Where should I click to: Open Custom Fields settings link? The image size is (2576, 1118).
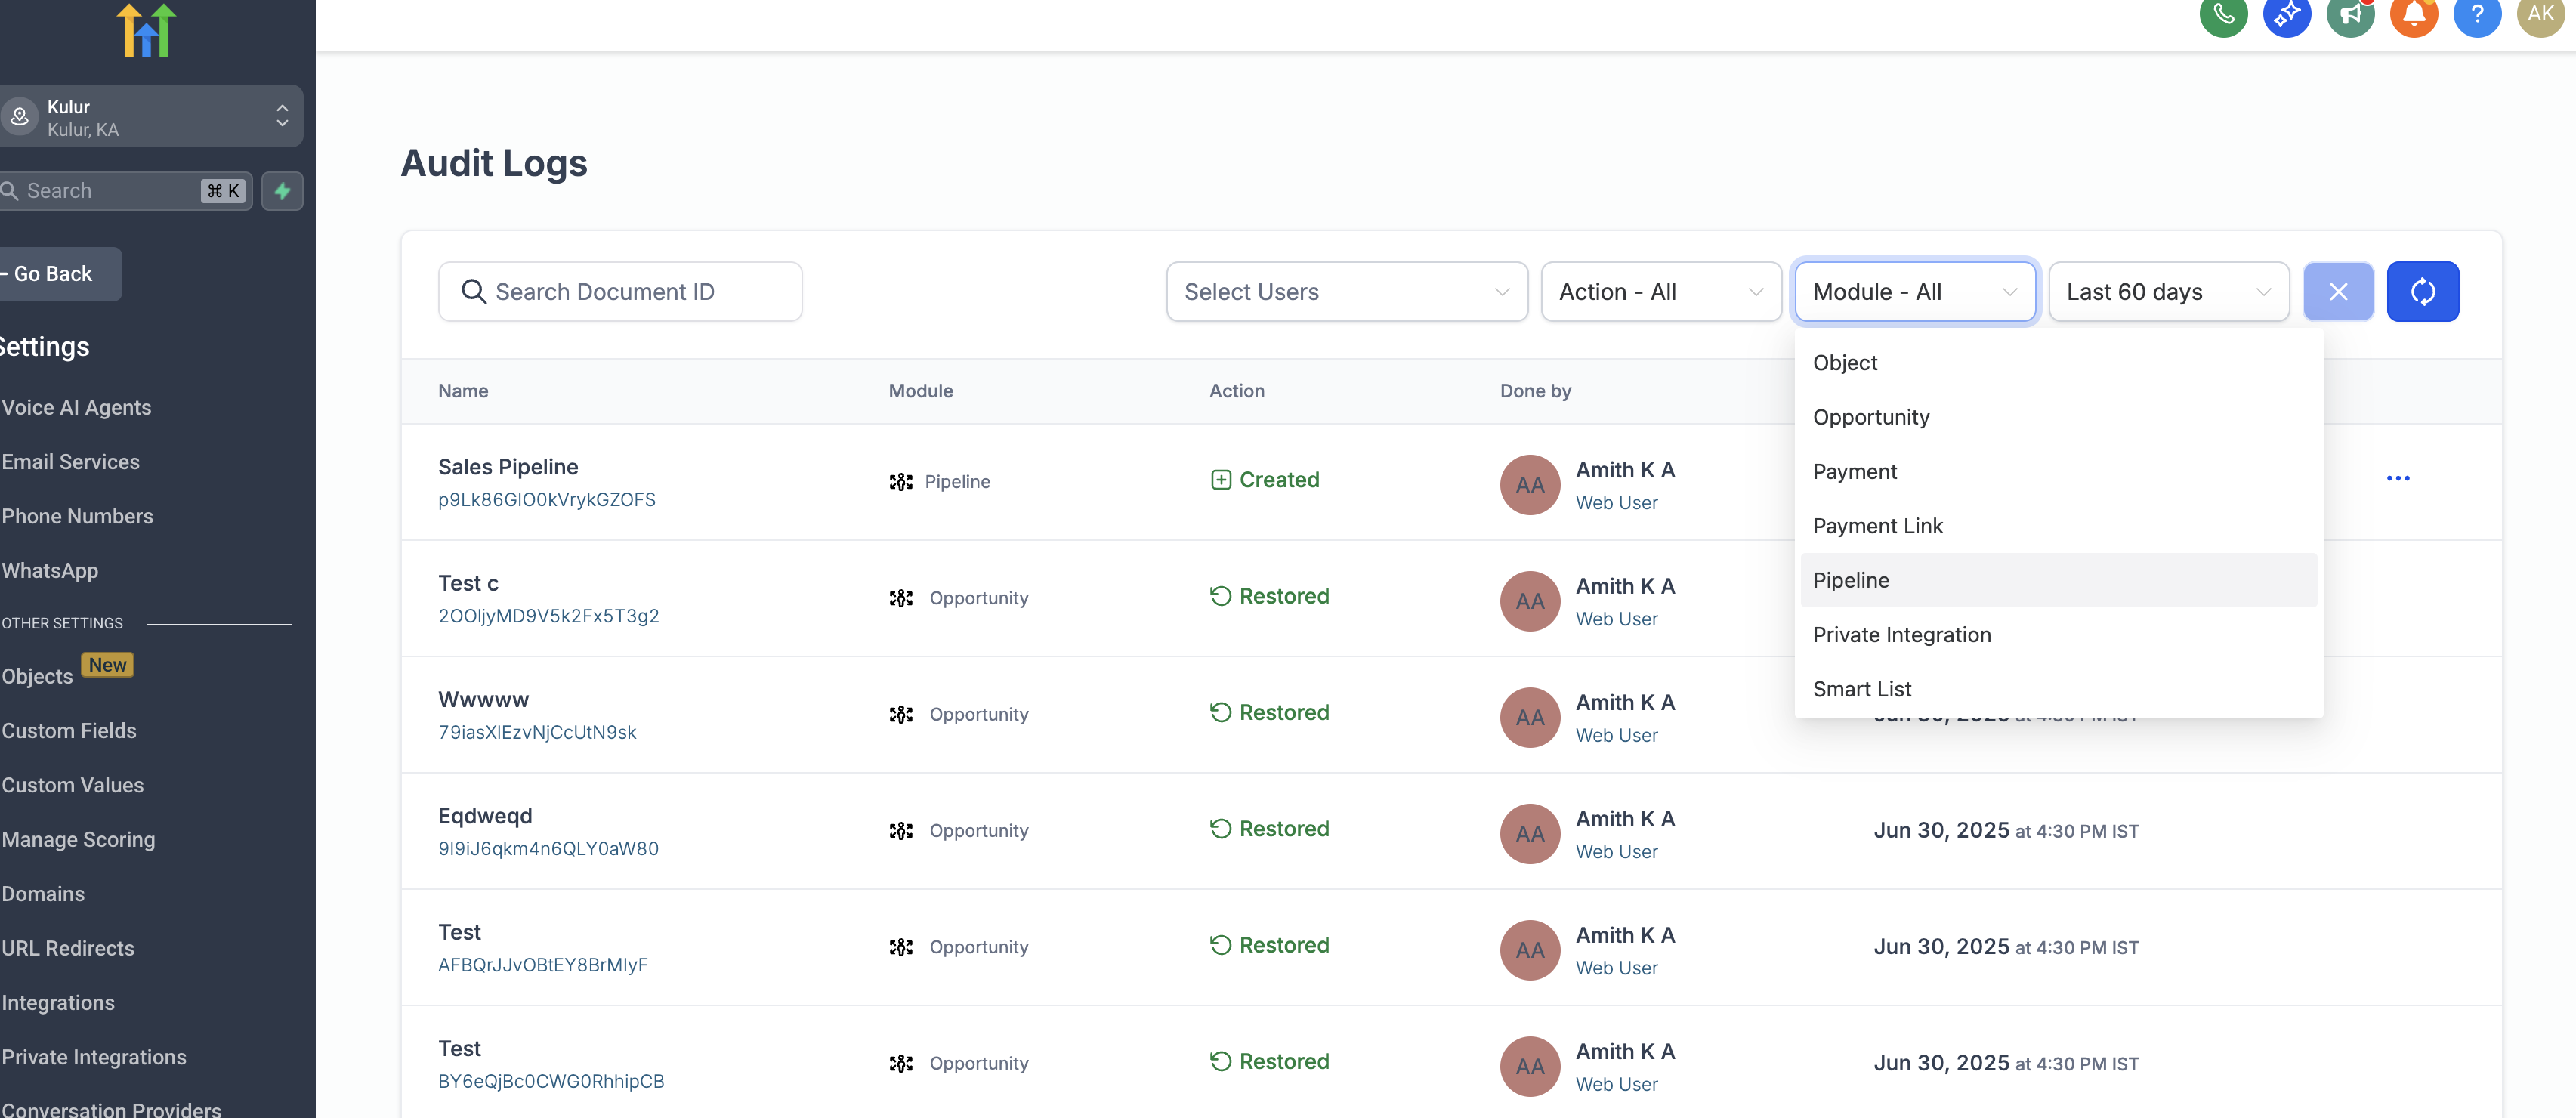[69, 731]
